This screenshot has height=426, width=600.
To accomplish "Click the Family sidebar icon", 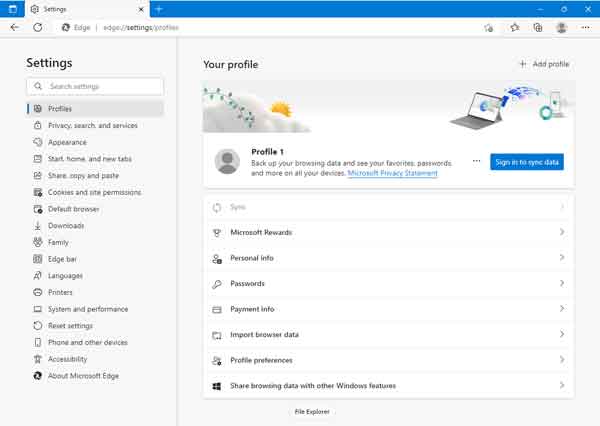I will tap(38, 242).
